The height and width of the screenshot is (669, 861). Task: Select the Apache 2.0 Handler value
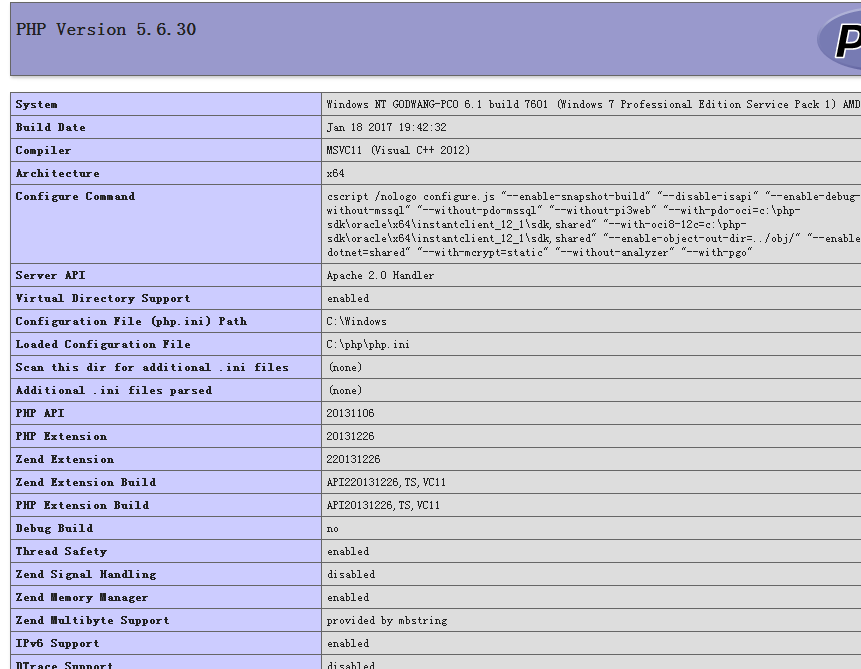click(380, 276)
